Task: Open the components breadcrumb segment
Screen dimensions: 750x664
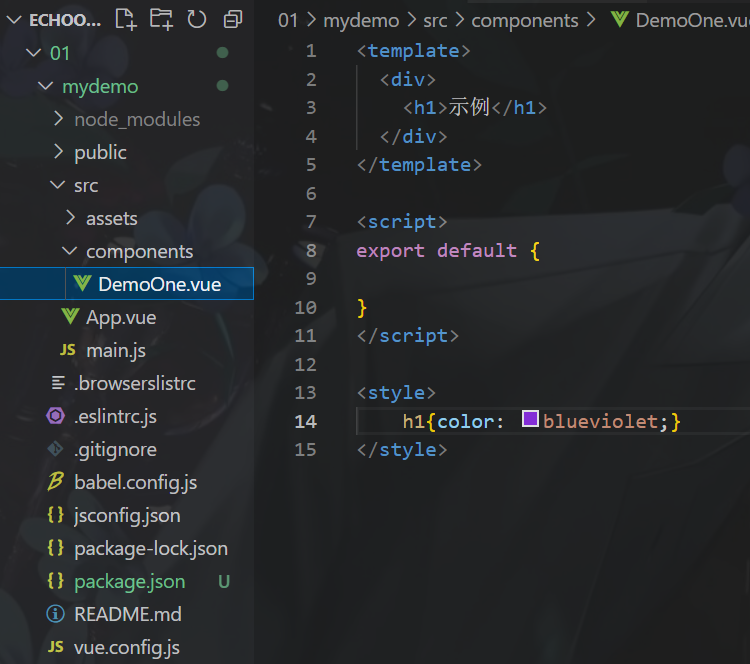Action: tap(525, 21)
